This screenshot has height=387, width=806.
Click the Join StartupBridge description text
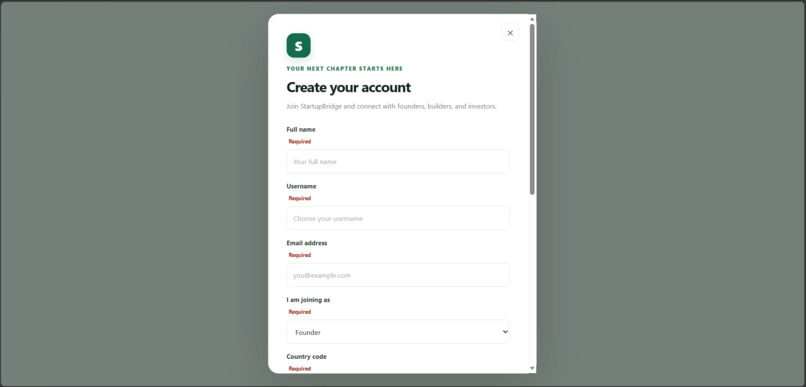coord(391,106)
